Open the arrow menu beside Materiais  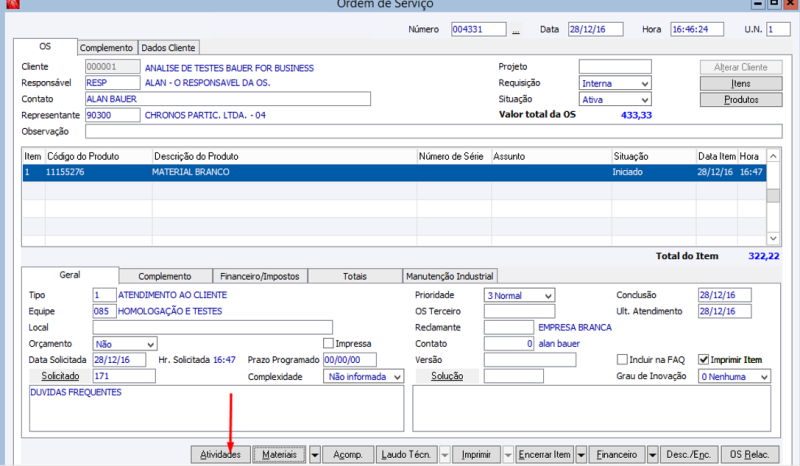pos(315,454)
